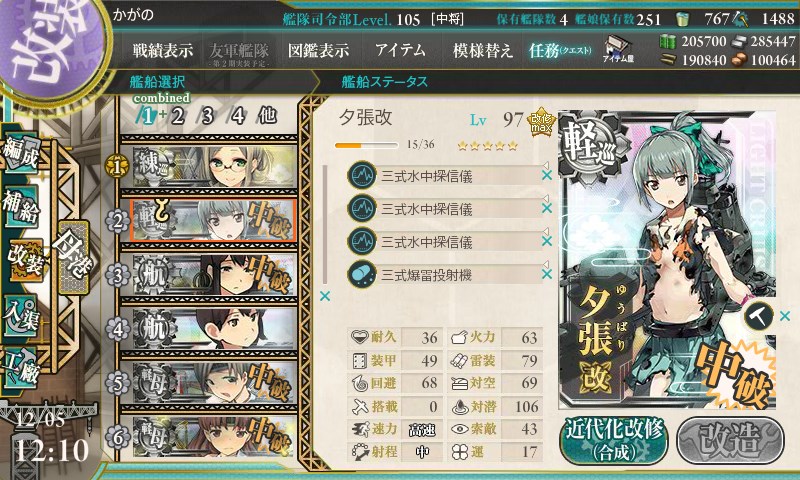Open the アイテム屋 item shop icon

618,49
